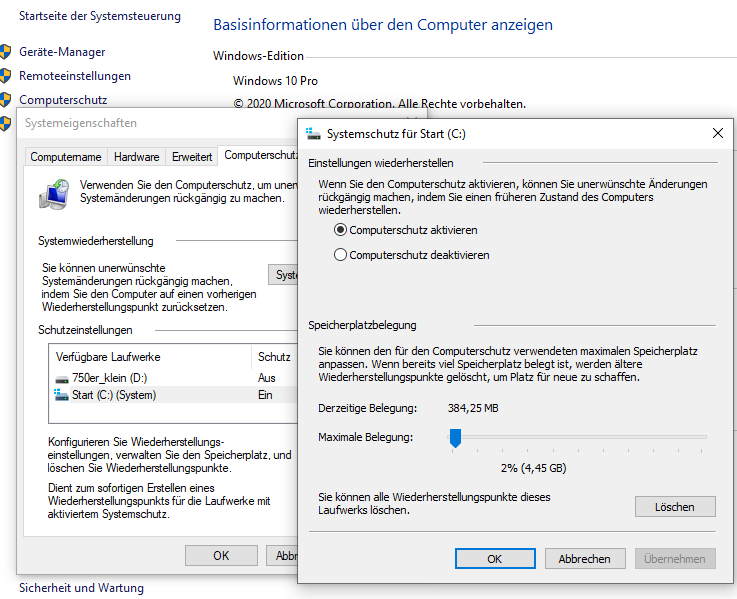This screenshot has height=599, width=737.
Task: Click Windows drive icon of Start (C:)
Action: pyautogui.click(x=62, y=395)
